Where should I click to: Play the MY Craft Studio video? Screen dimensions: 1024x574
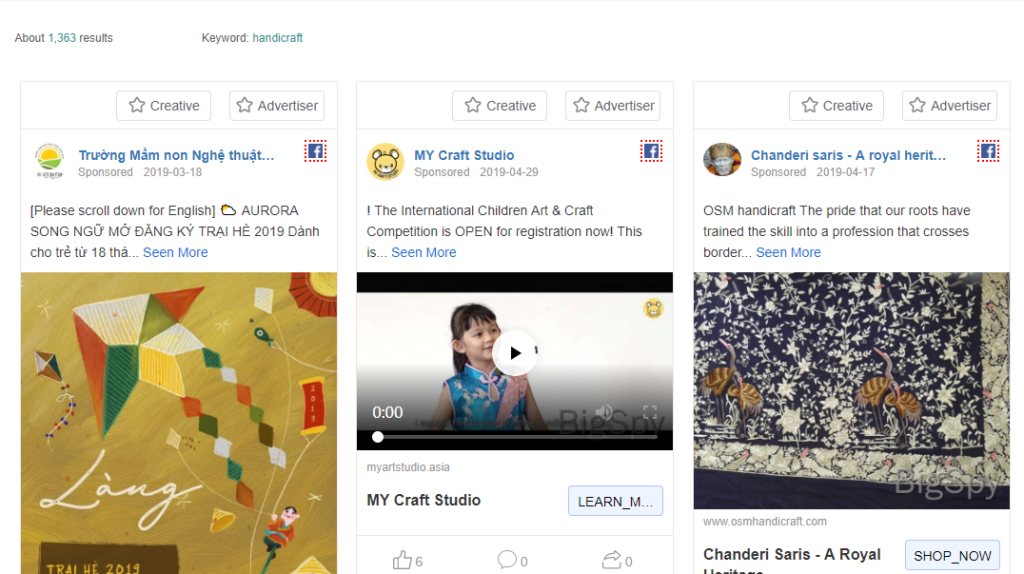point(515,353)
